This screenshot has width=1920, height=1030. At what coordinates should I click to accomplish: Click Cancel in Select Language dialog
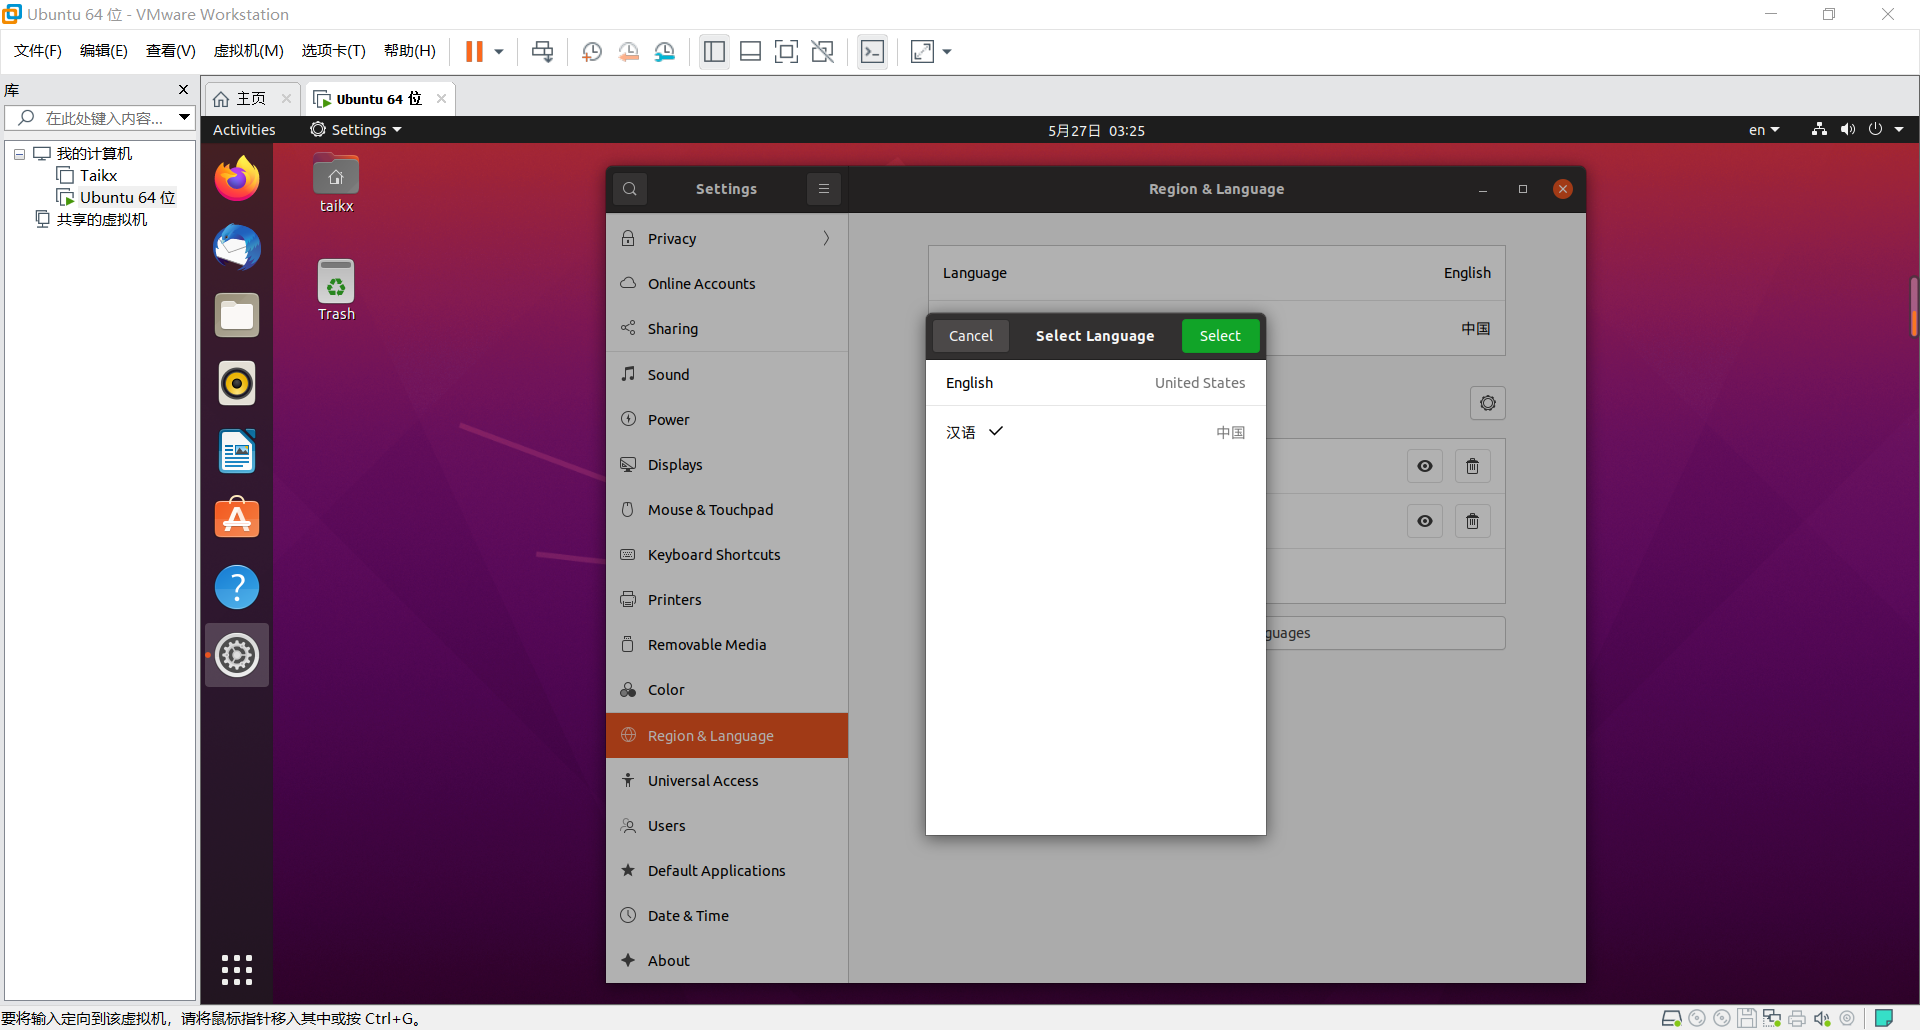971,336
